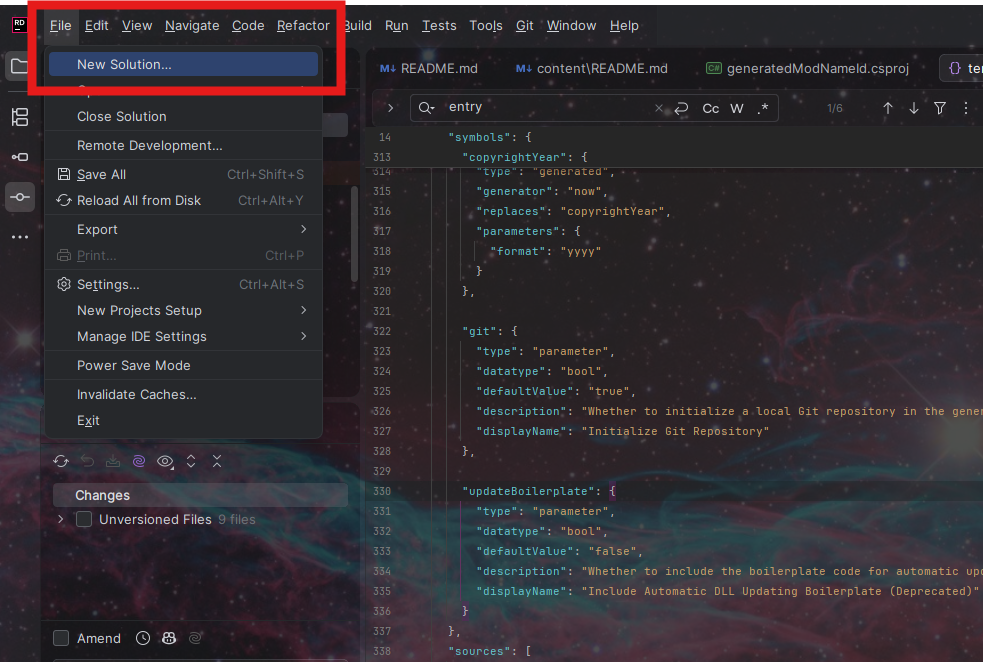Open the Edit menu
The width and height of the screenshot is (983, 662).
coord(97,26)
